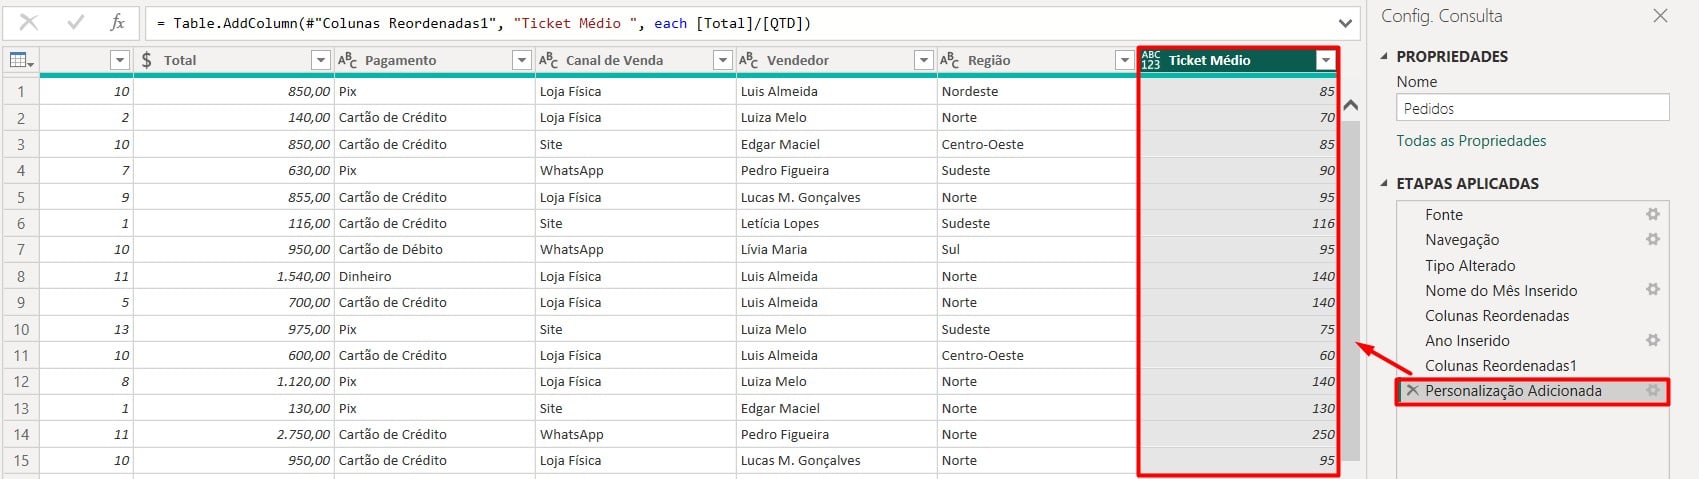
Task: Click Letícia Lopes vendor cell
Action: 837,224
